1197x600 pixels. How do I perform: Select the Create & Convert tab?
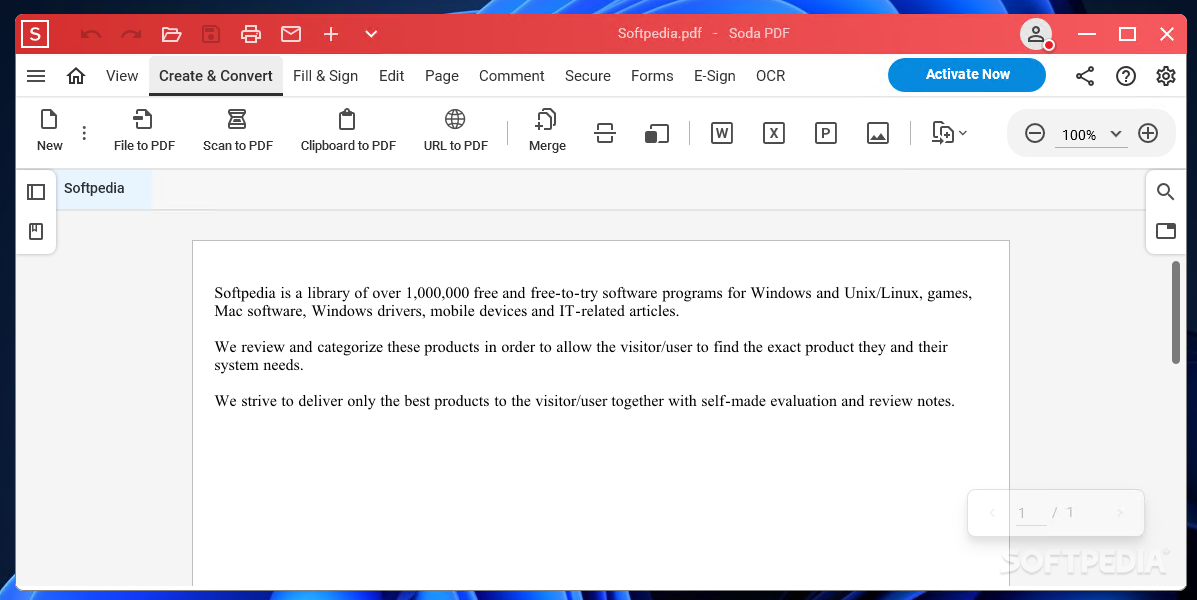(215, 76)
